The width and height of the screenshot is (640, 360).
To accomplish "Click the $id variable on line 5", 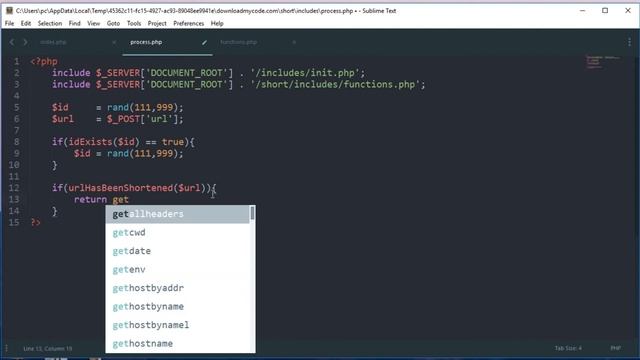I will (x=60, y=107).
